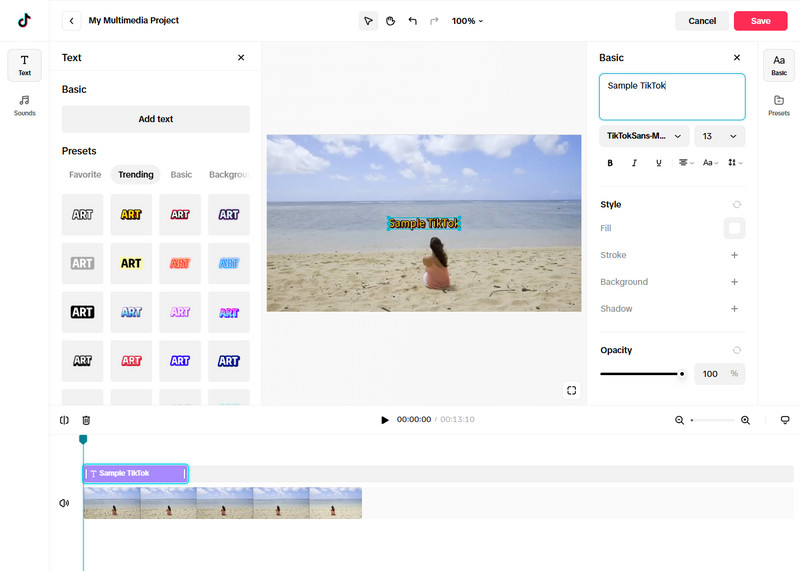
Task: Save the project
Action: coord(760,21)
